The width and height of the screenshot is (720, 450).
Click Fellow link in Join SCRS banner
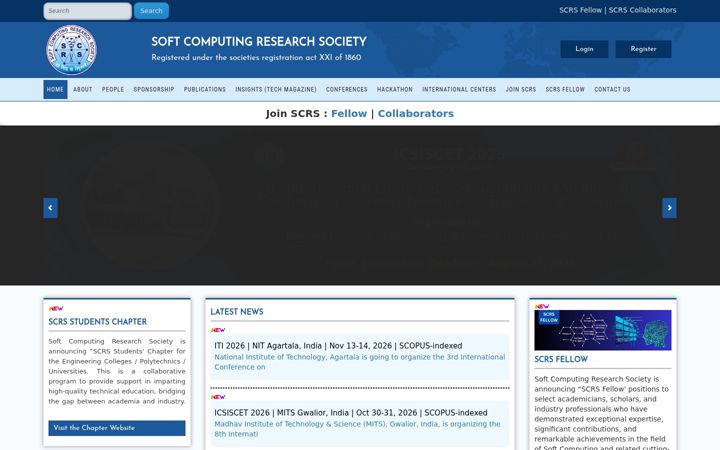(x=349, y=113)
